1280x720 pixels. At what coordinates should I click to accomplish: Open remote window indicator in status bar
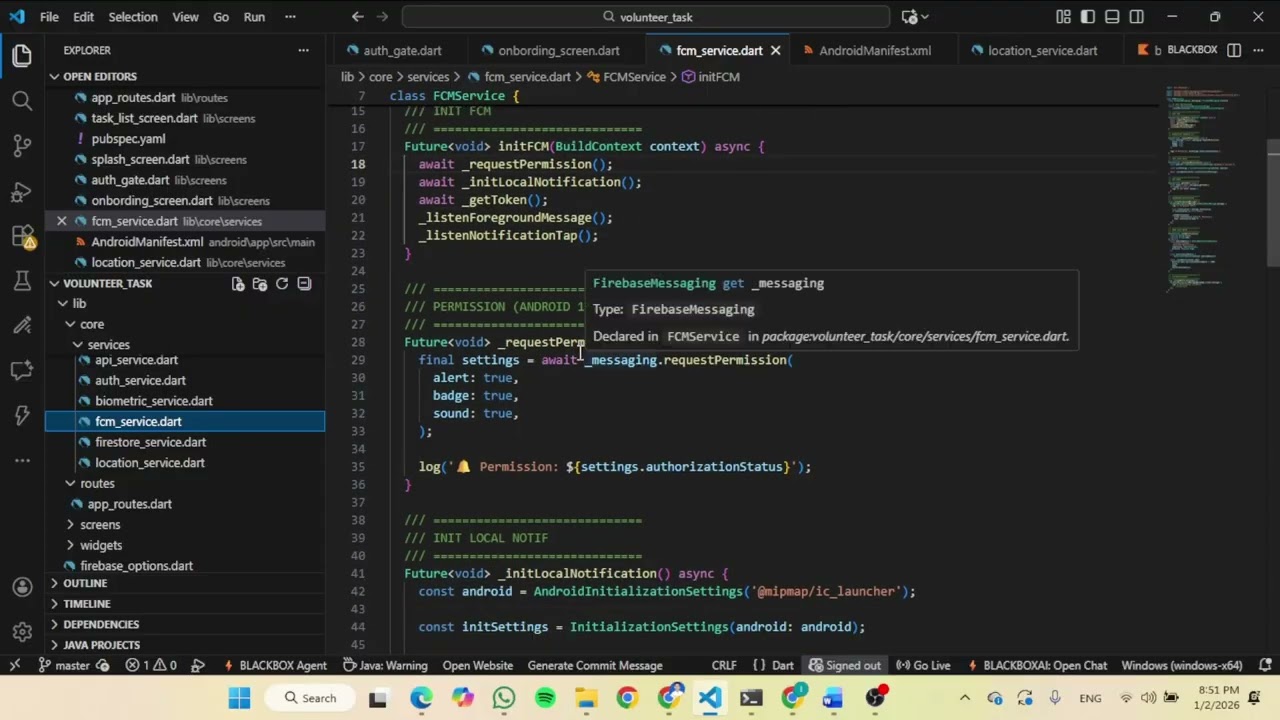point(14,665)
